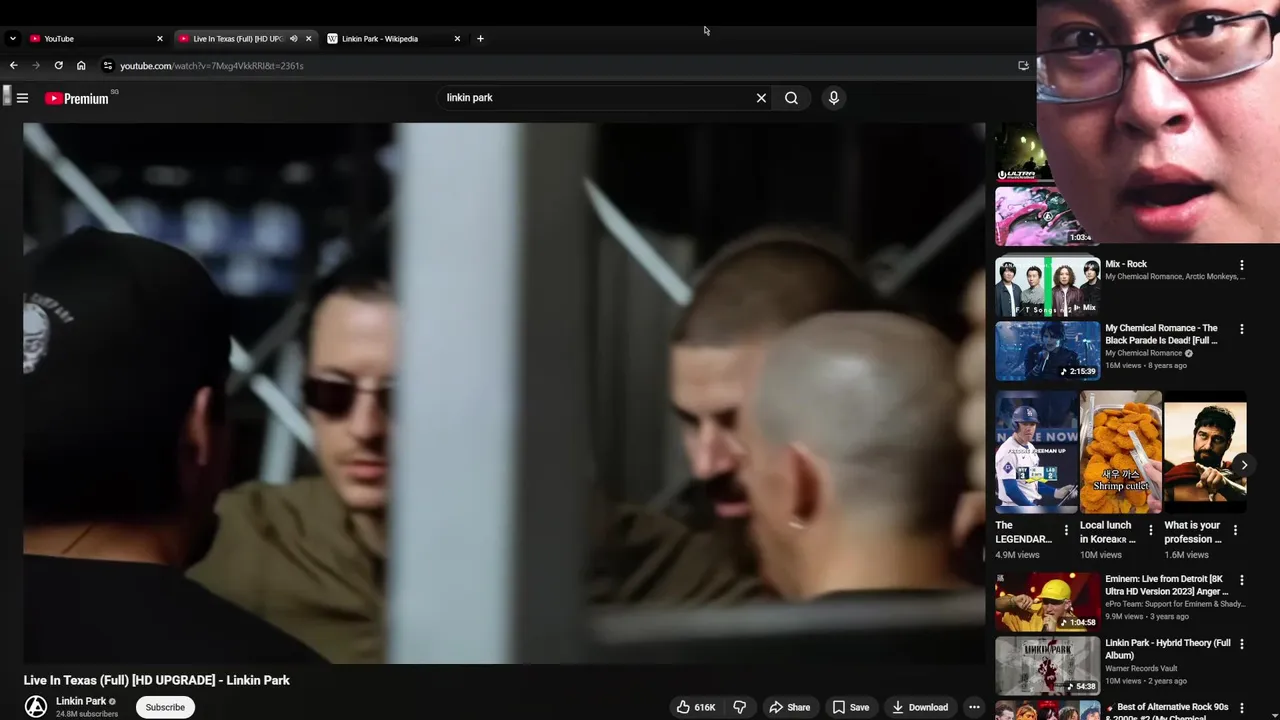Go back with browser back arrow

[13, 66]
